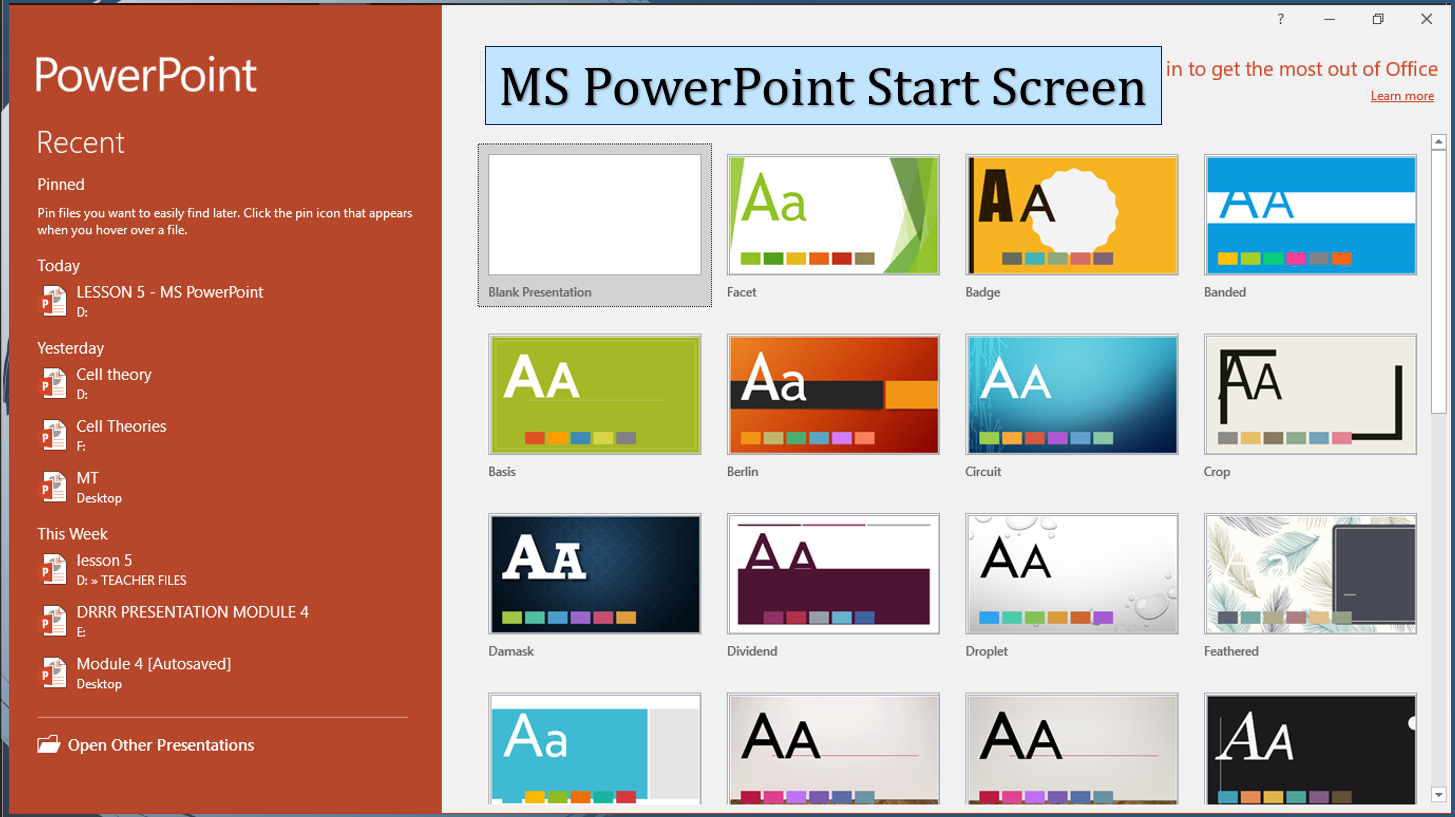Pick the Berlin theme template
This screenshot has height=817, width=1455.
[x=833, y=395]
